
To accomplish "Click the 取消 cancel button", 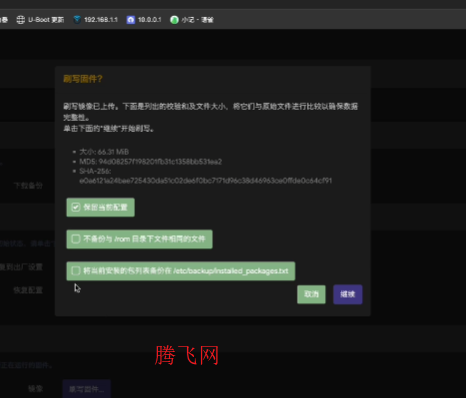I will click(x=311, y=294).
